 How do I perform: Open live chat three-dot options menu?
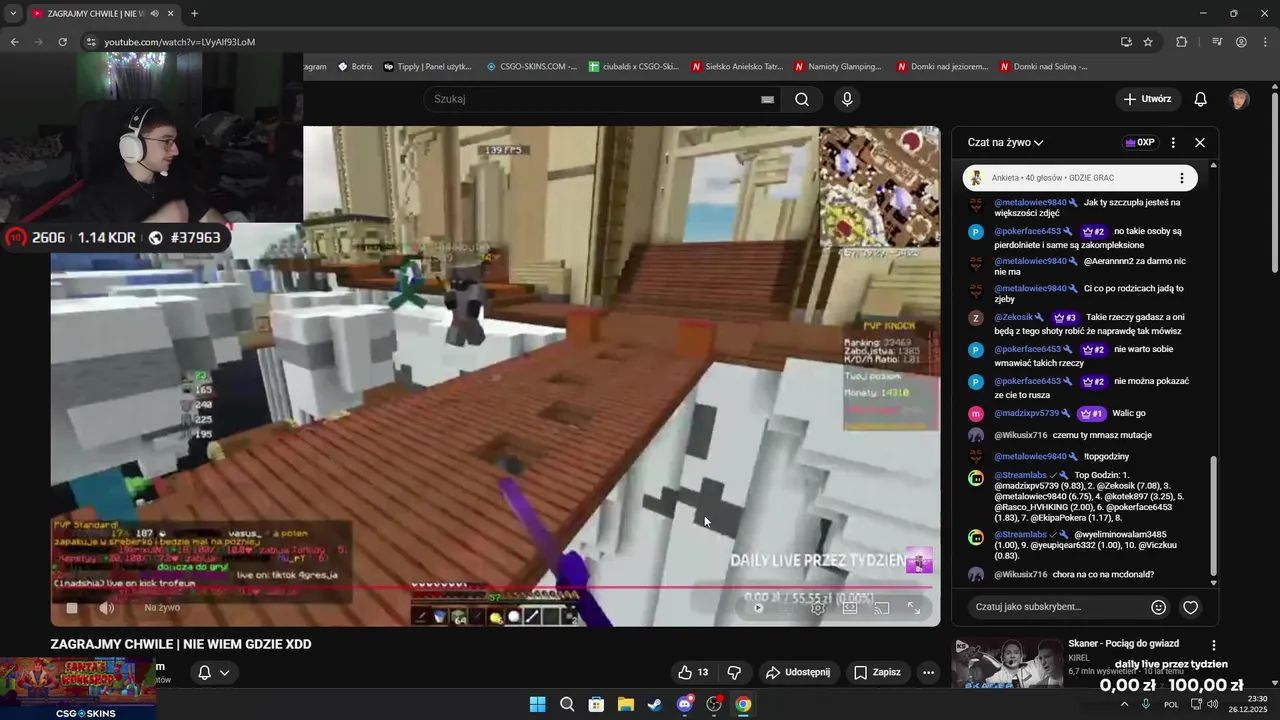pos(1173,143)
